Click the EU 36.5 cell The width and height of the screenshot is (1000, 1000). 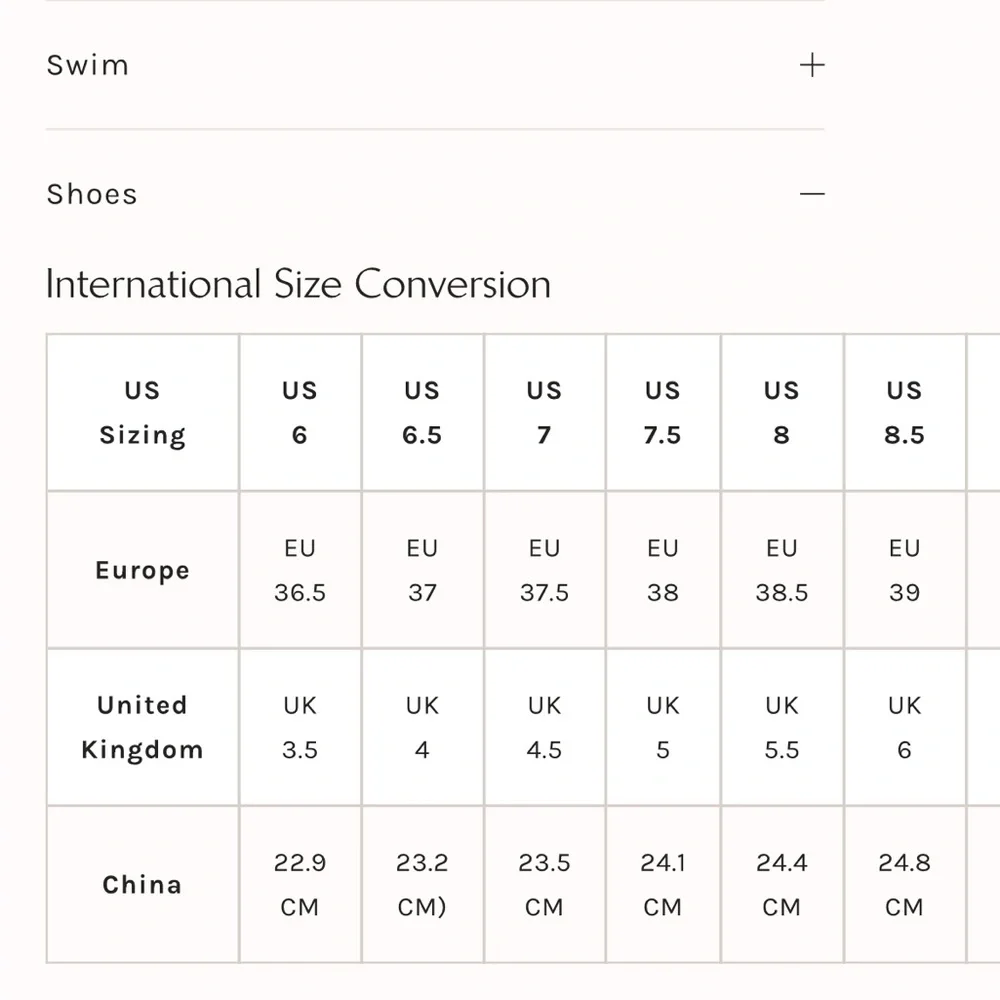click(x=300, y=570)
